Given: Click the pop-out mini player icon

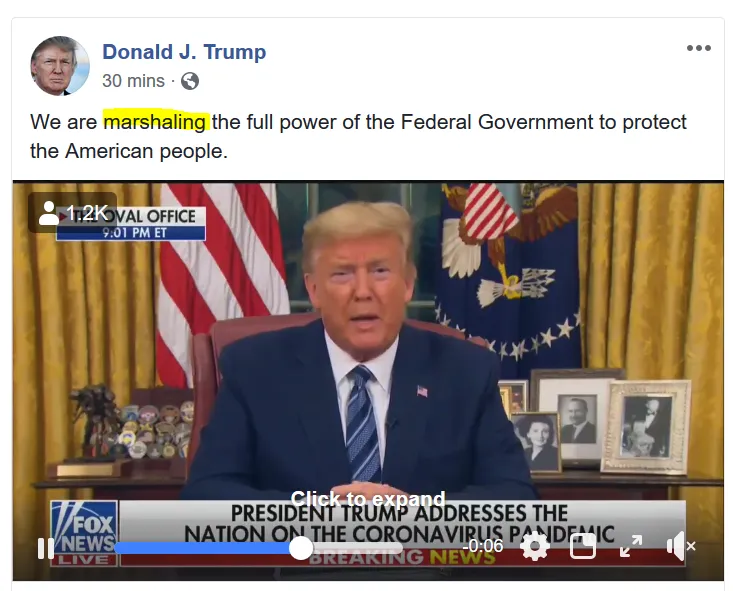Looking at the screenshot, I should tap(583, 546).
